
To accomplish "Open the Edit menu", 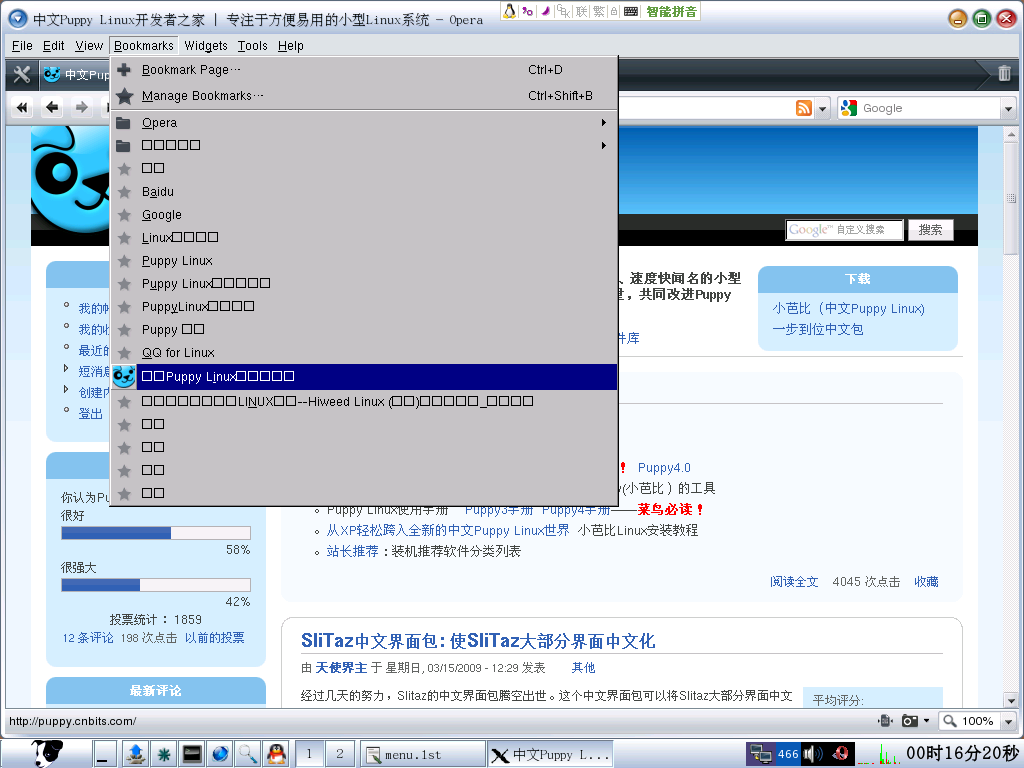I will (x=54, y=46).
